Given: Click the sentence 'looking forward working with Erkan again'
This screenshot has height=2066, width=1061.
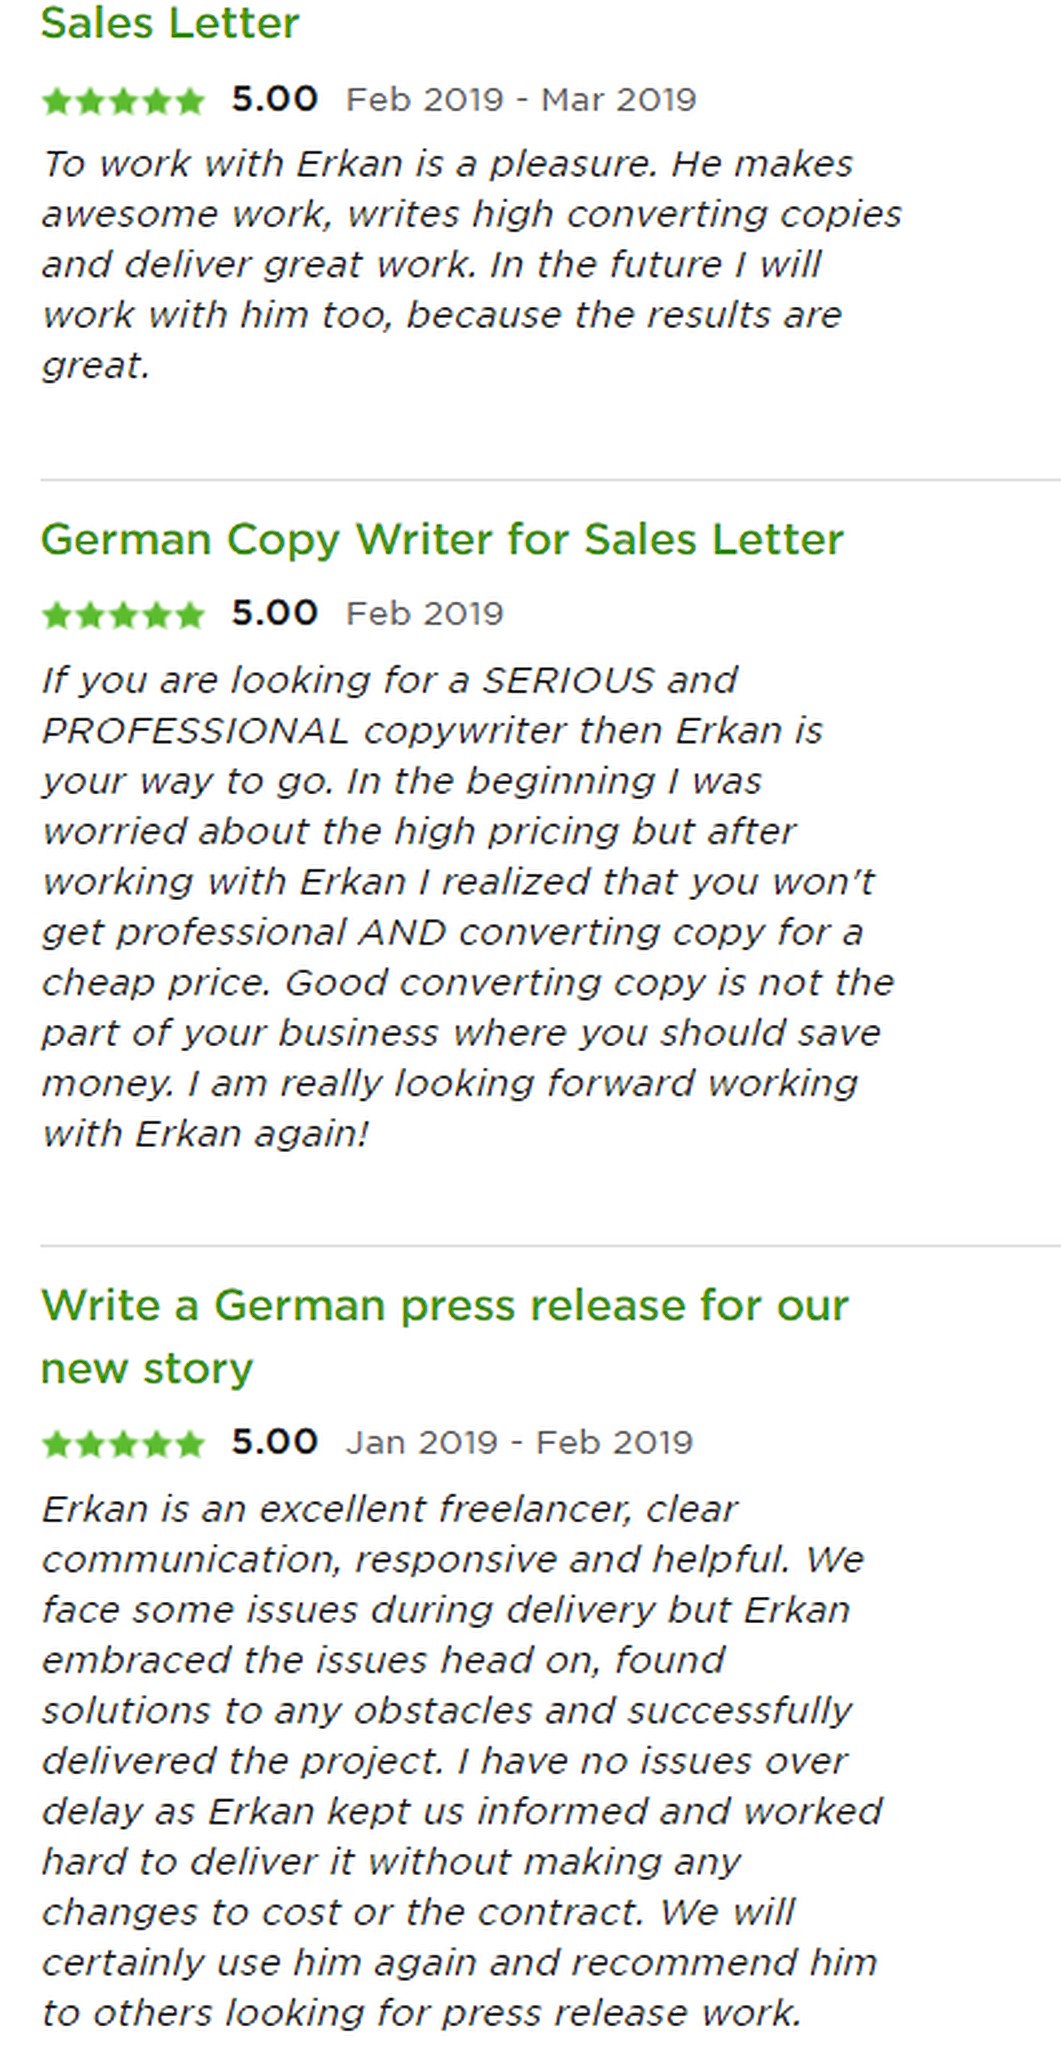Looking at the screenshot, I should (x=450, y=1109).
